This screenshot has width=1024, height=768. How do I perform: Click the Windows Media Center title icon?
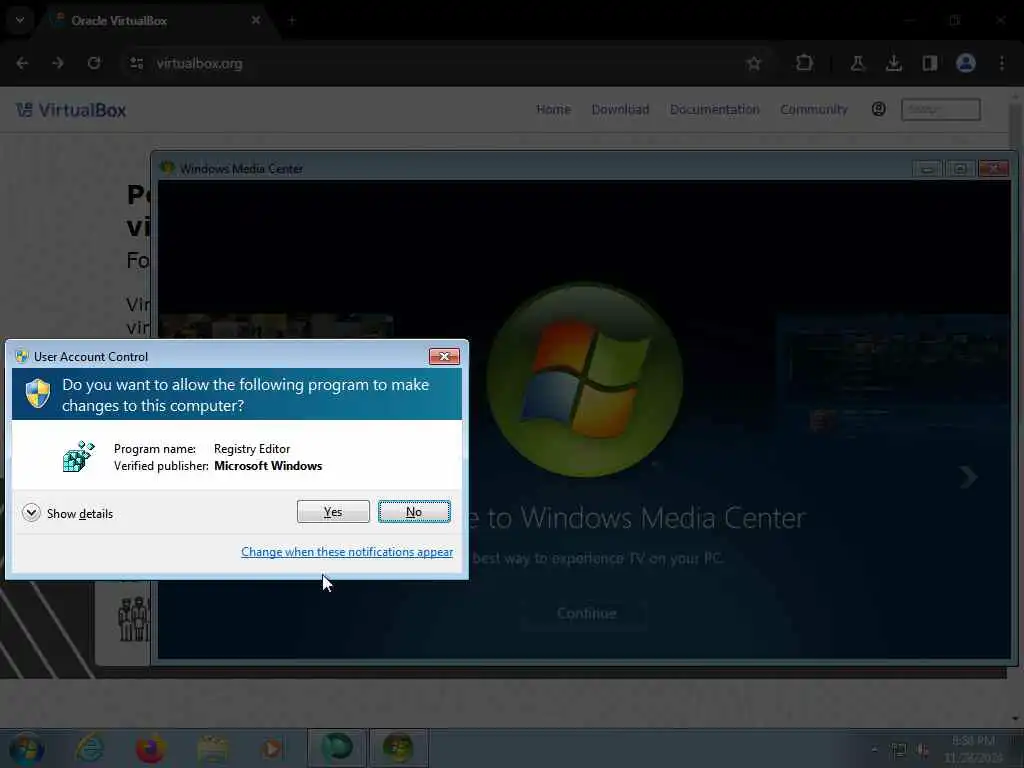[x=167, y=168]
